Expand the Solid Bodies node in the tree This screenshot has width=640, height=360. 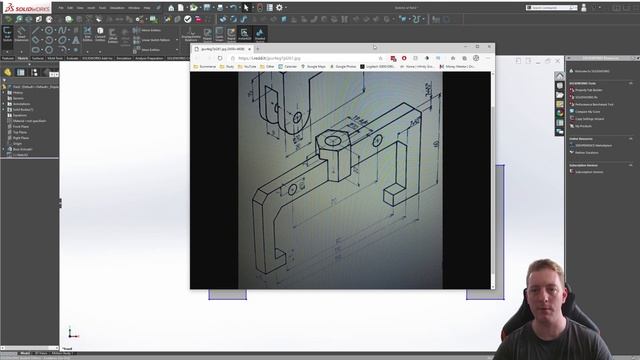pyautogui.click(x=4, y=110)
